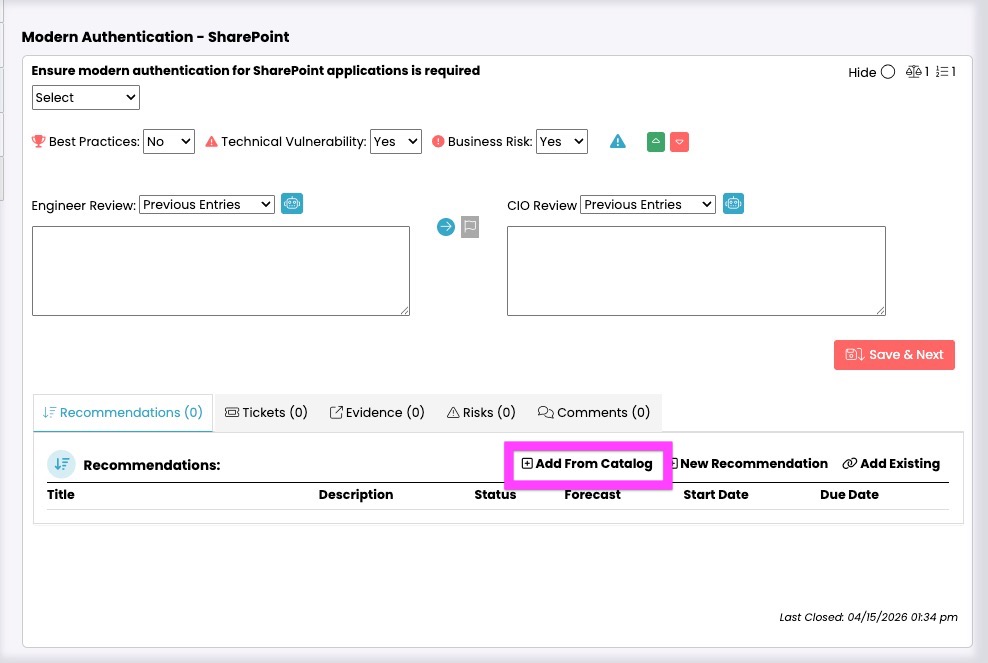The height and width of the screenshot is (663, 988).
Task: Open the Select answer dropdown
Action: [86, 98]
